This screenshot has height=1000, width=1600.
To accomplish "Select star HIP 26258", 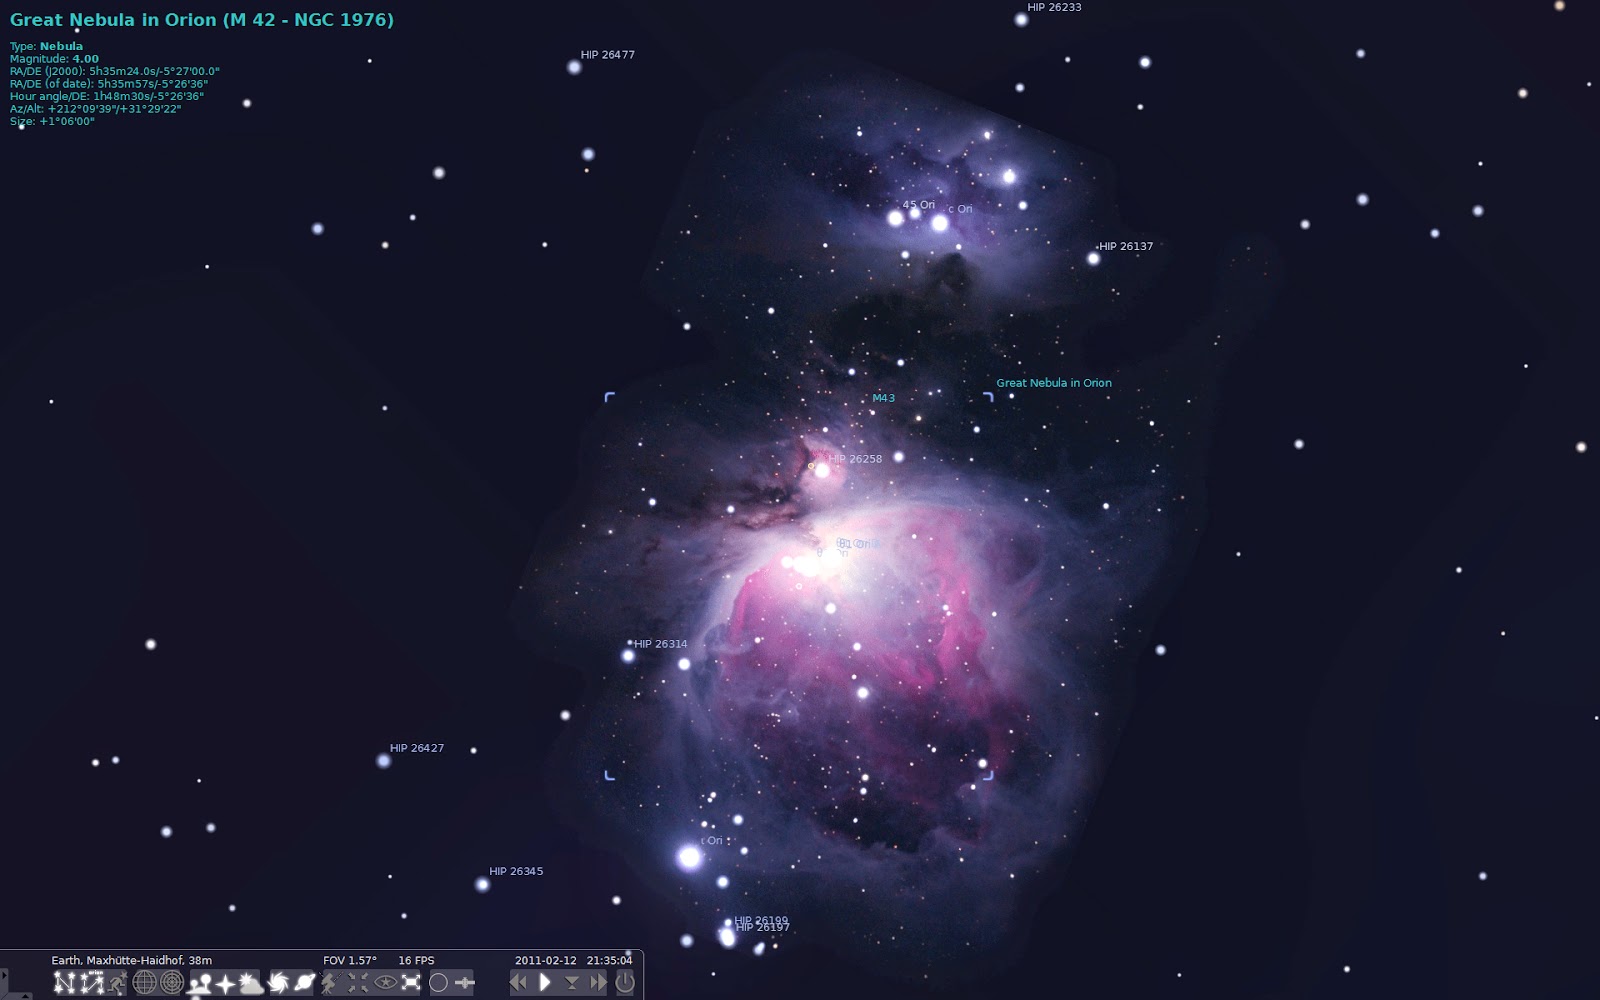I will click(822, 469).
